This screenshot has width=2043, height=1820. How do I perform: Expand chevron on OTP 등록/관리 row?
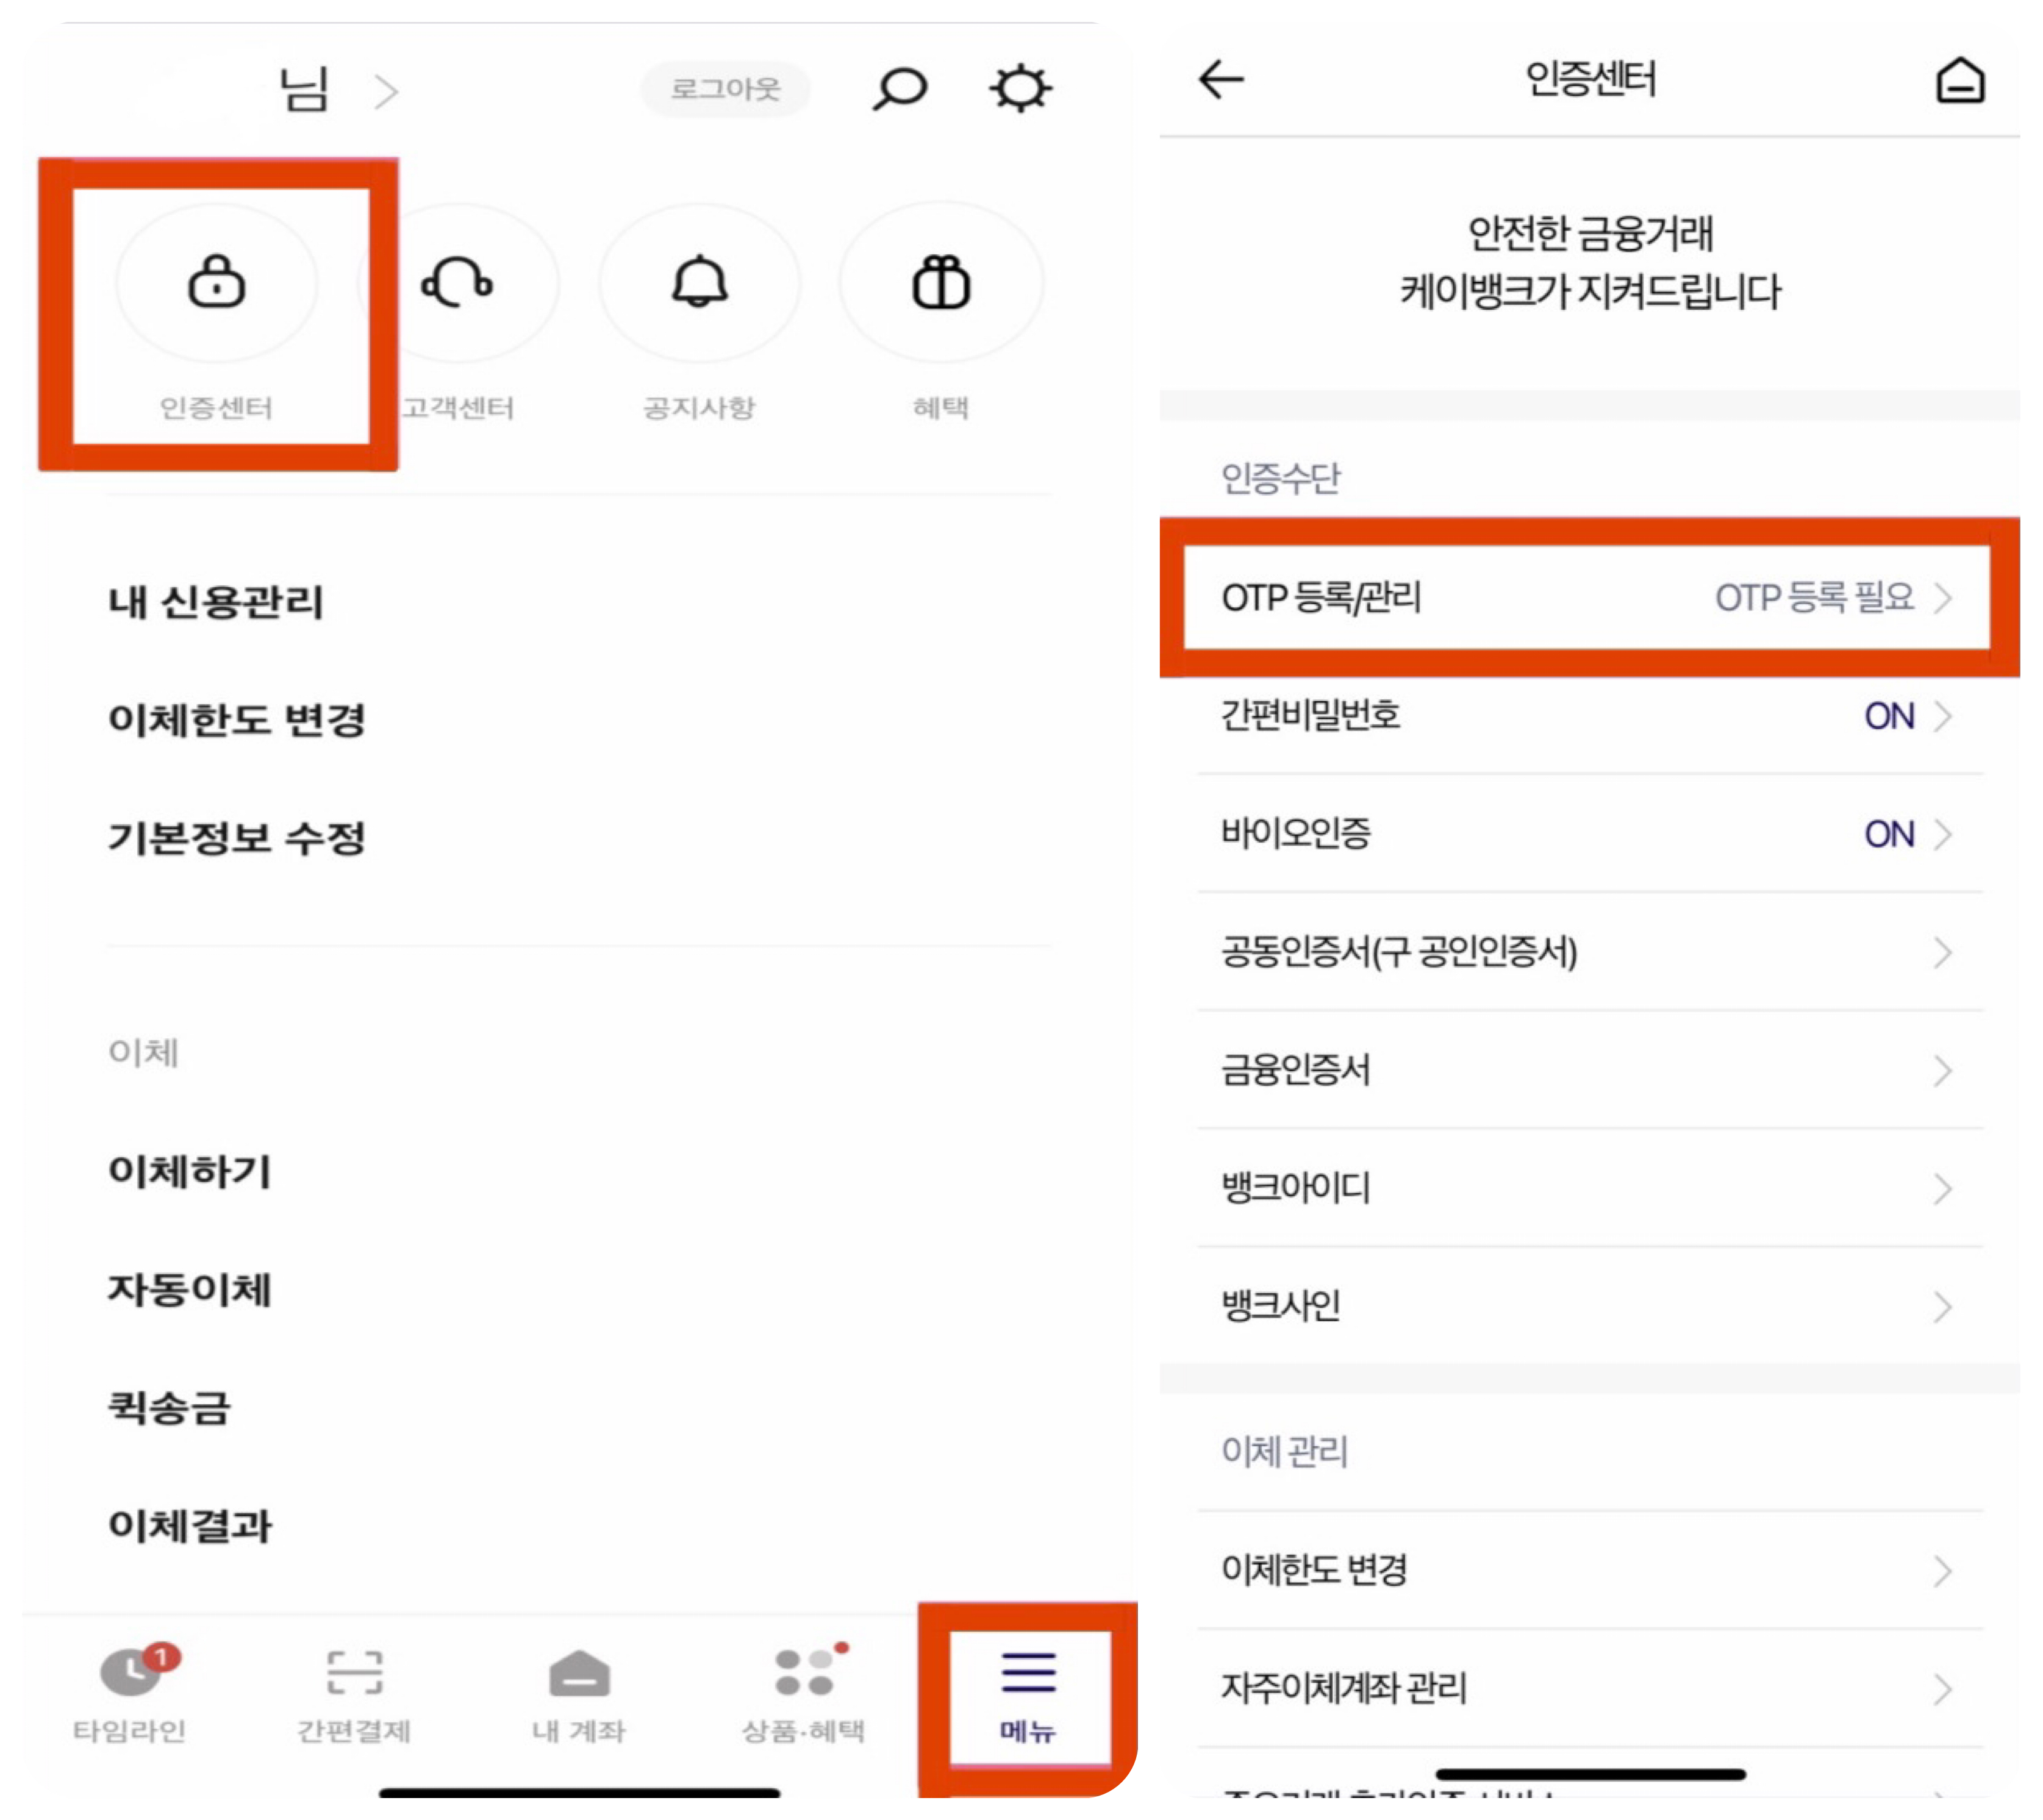pyautogui.click(x=1942, y=598)
